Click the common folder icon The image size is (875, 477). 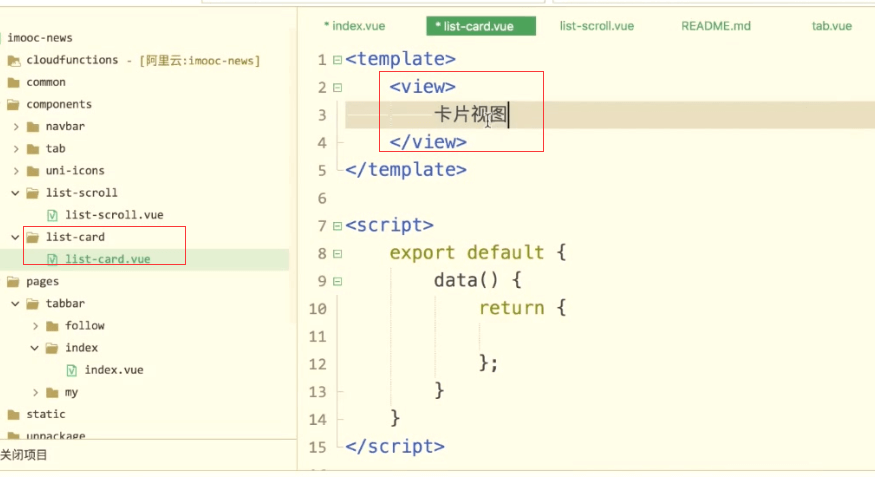(x=13, y=83)
